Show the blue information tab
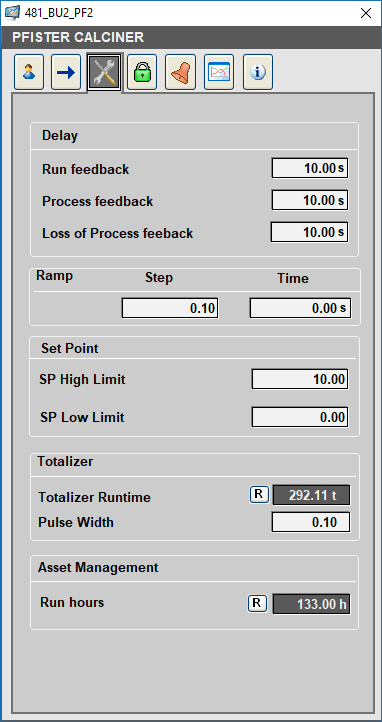 point(258,72)
